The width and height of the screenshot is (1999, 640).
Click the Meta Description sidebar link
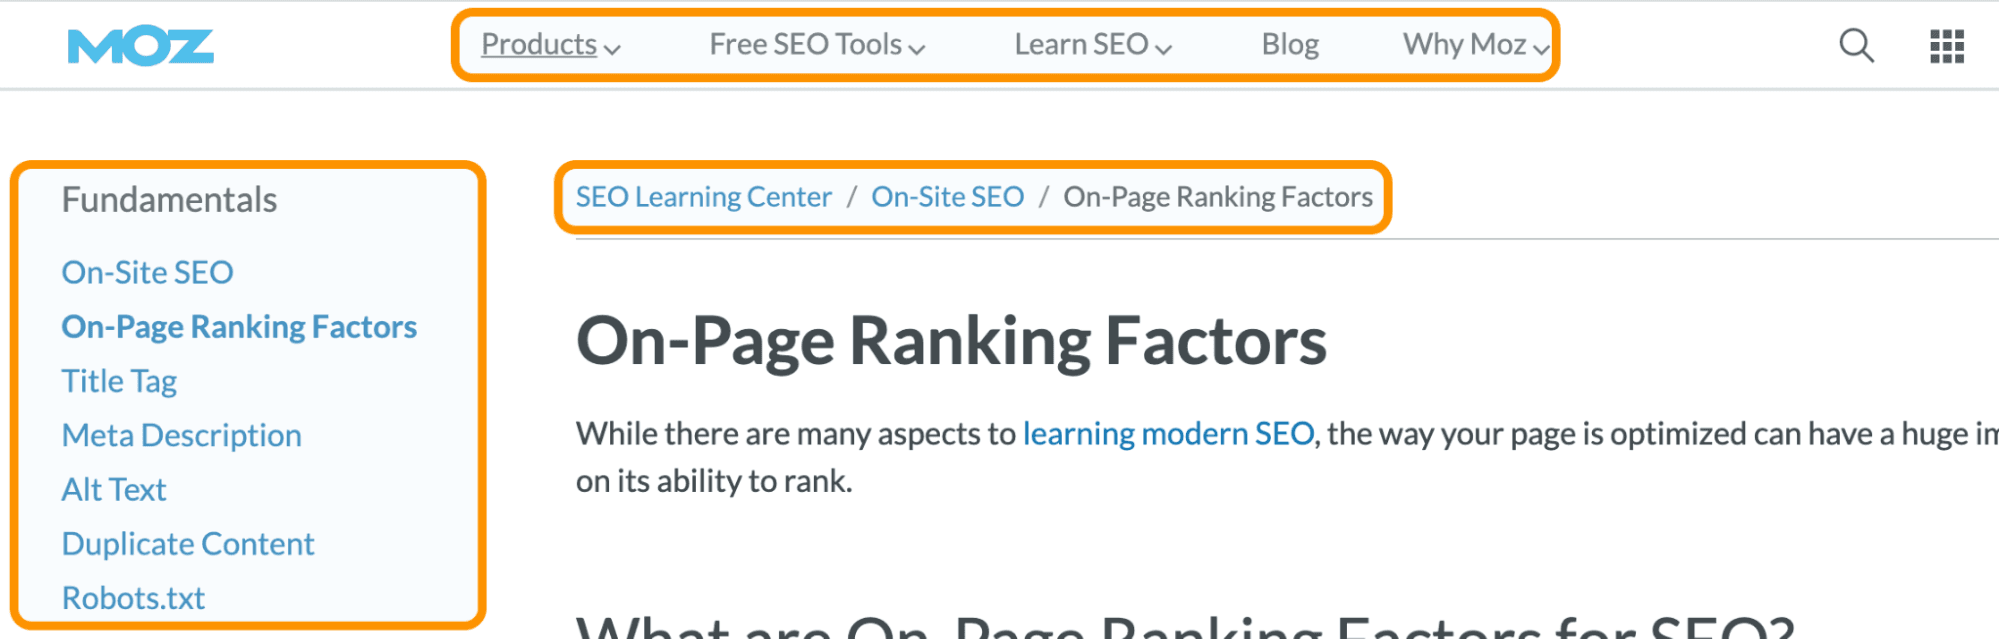[181, 435]
